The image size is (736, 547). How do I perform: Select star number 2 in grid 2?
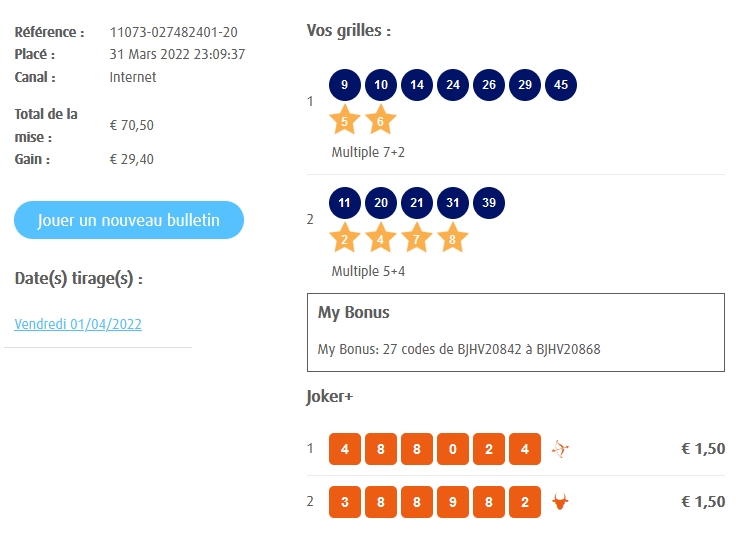[x=344, y=239]
